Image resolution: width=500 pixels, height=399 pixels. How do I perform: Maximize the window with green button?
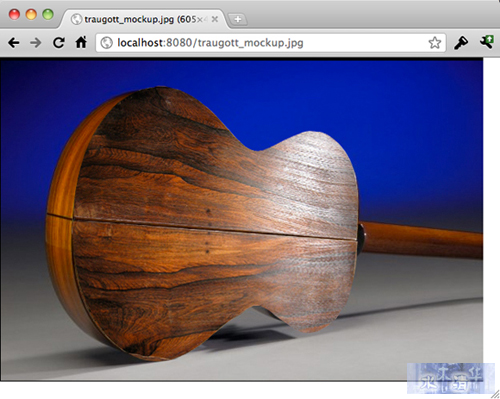48,14
